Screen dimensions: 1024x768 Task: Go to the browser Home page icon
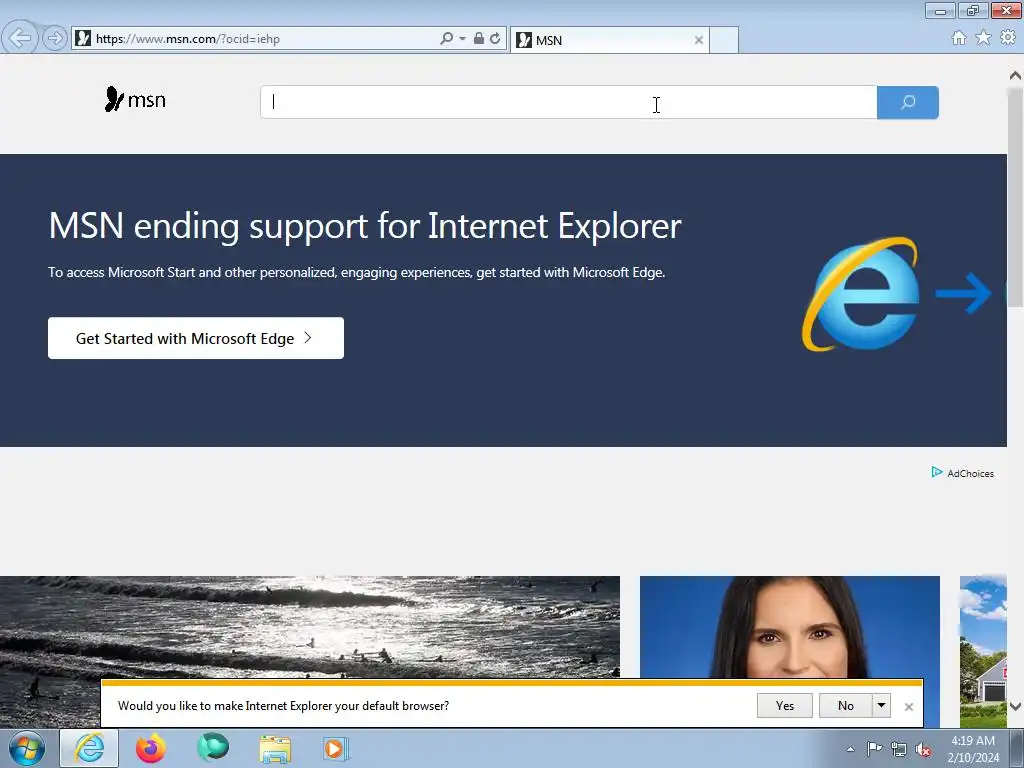point(959,38)
